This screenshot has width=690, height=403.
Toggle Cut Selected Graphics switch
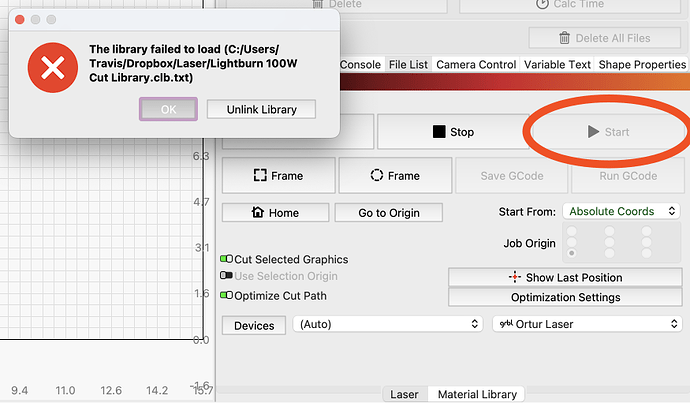(227, 259)
